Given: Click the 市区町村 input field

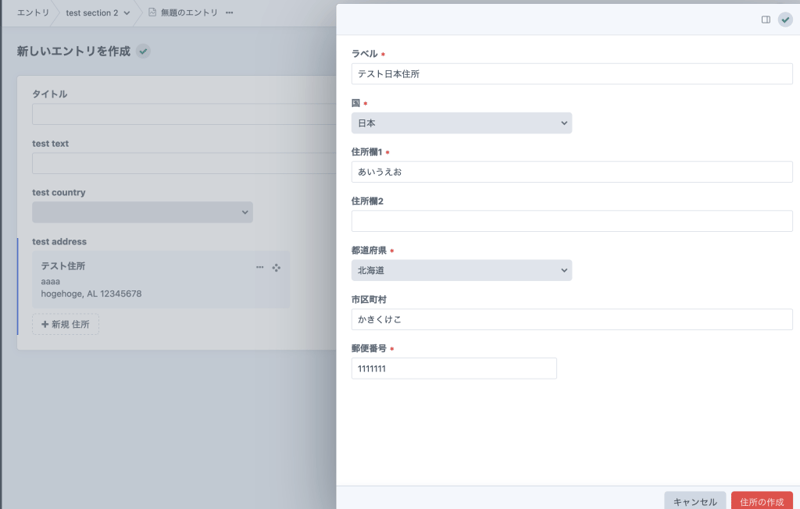Looking at the screenshot, I should (571, 319).
